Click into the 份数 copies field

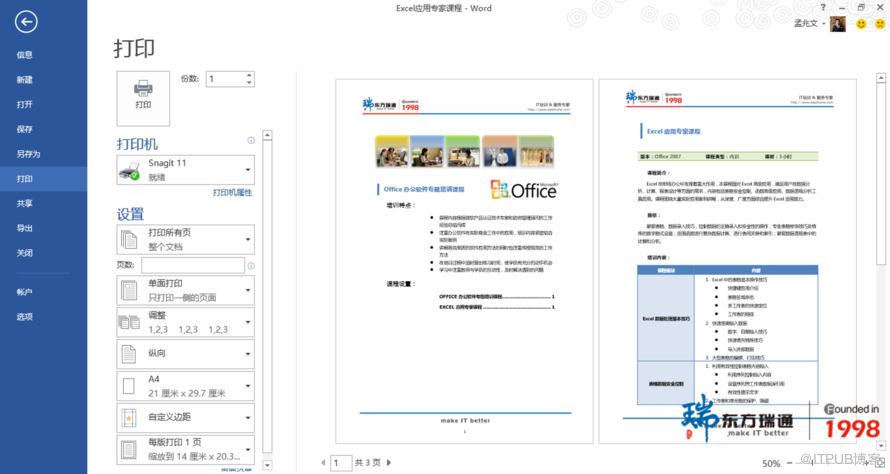[225, 79]
